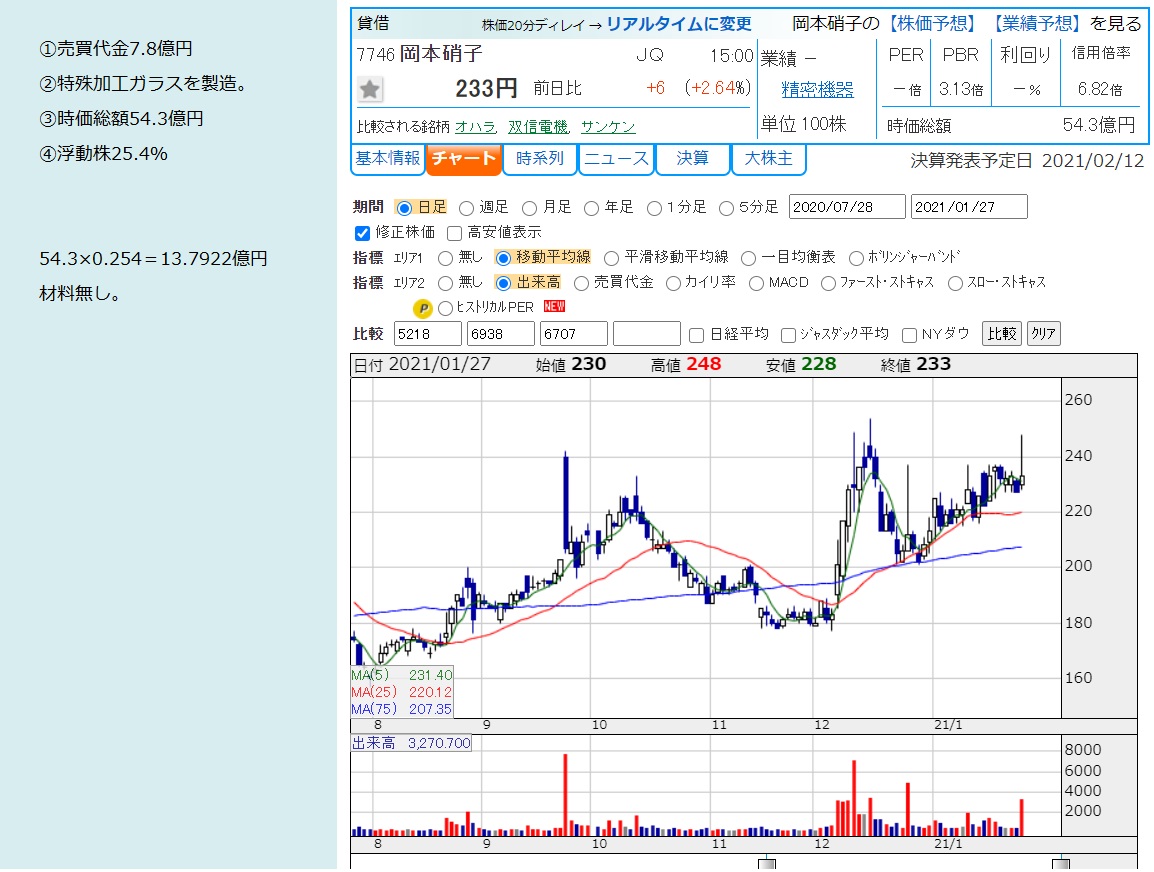Viewport: 1154px width, 872px height.
Task: Click the 時価総額 54.3億円 value
Action: (1099, 125)
